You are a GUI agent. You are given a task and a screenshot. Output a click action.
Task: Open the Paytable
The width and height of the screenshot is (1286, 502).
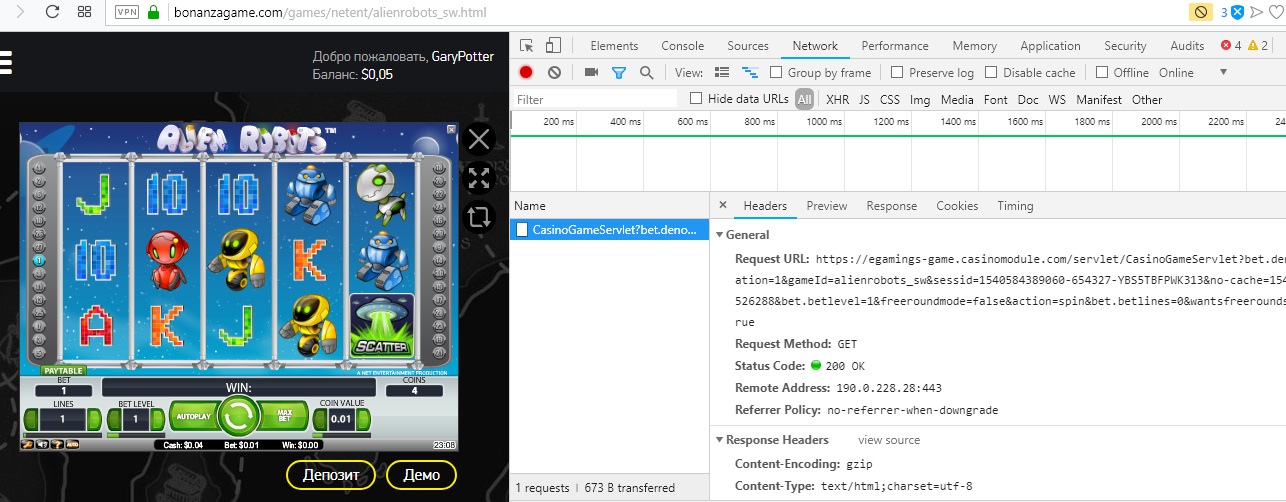tap(62, 371)
